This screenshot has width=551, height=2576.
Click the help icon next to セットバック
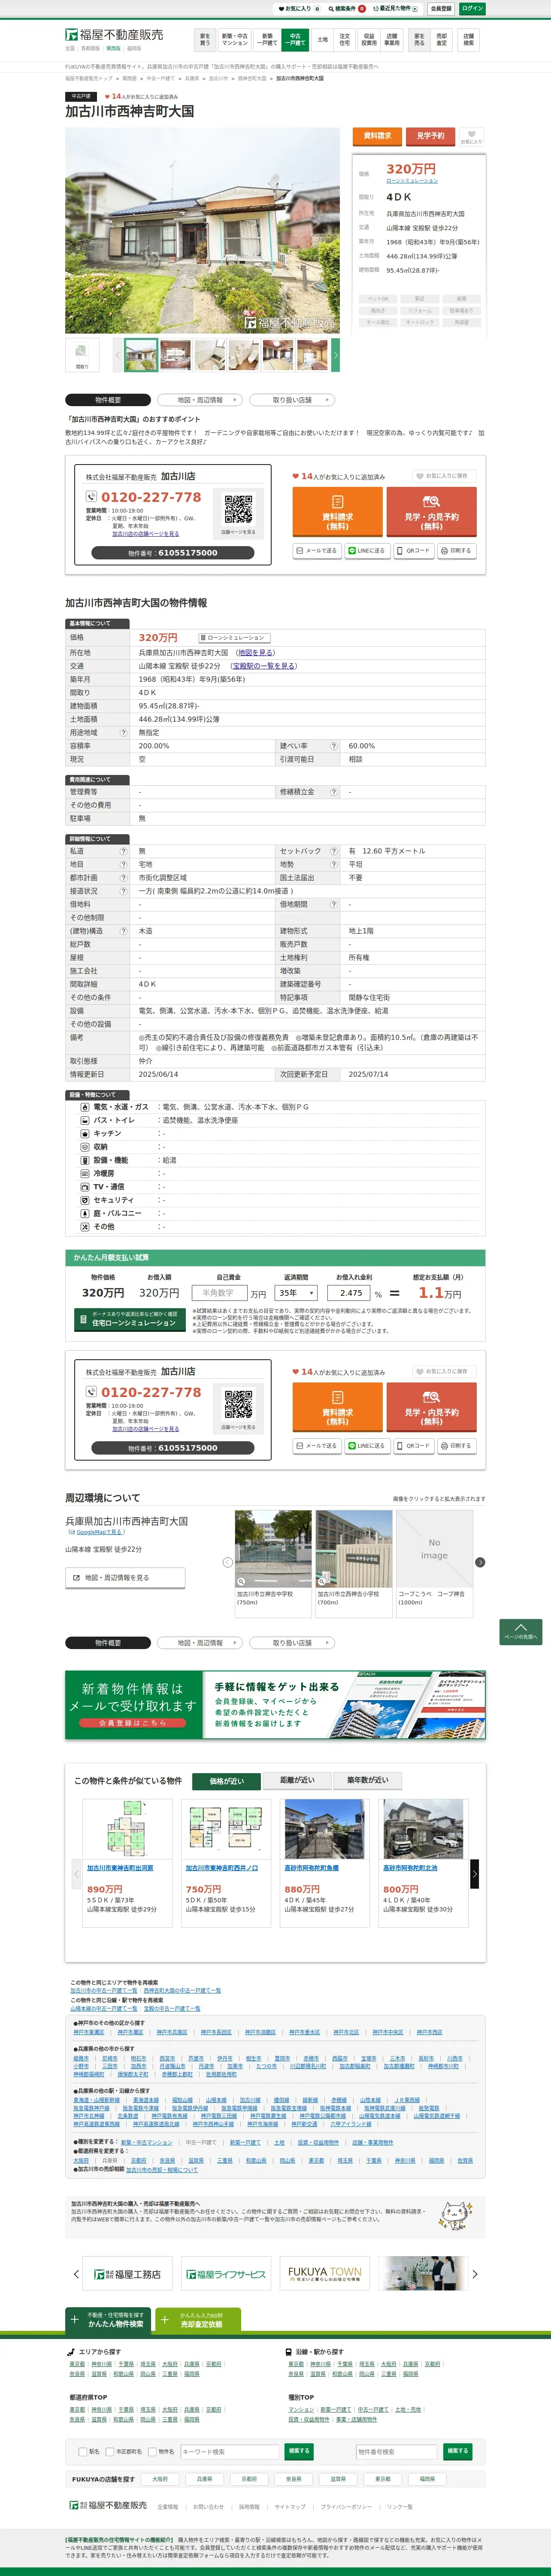coord(334,851)
